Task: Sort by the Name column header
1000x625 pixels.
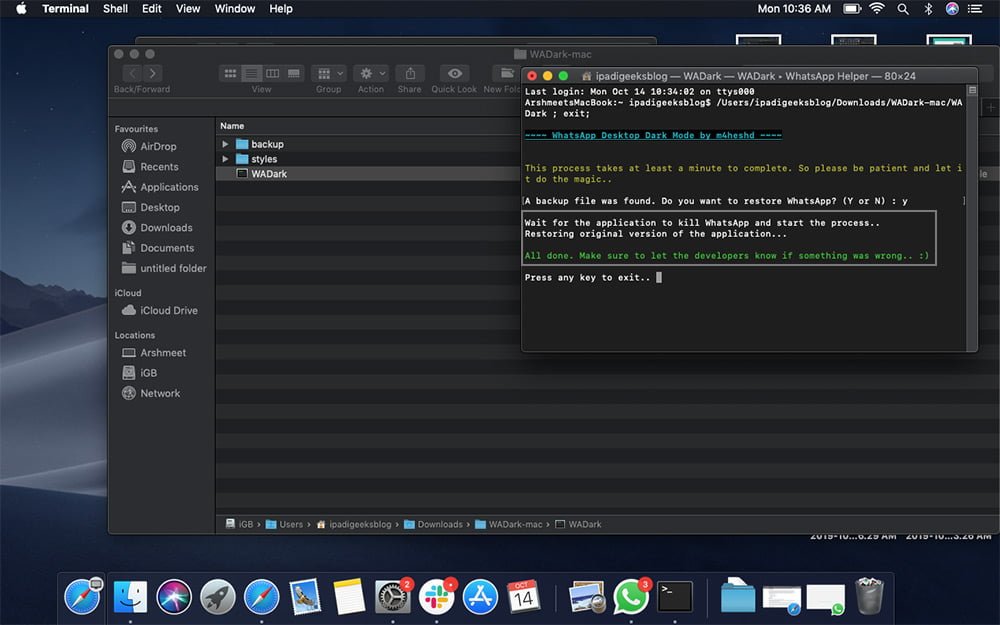Action: 232,126
